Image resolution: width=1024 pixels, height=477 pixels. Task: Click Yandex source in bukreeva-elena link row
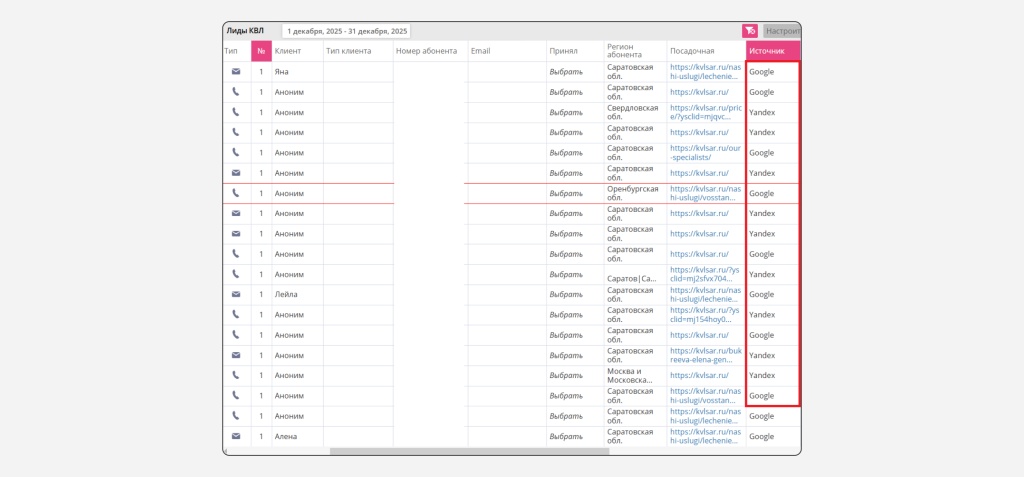click(x=762, y=355)
